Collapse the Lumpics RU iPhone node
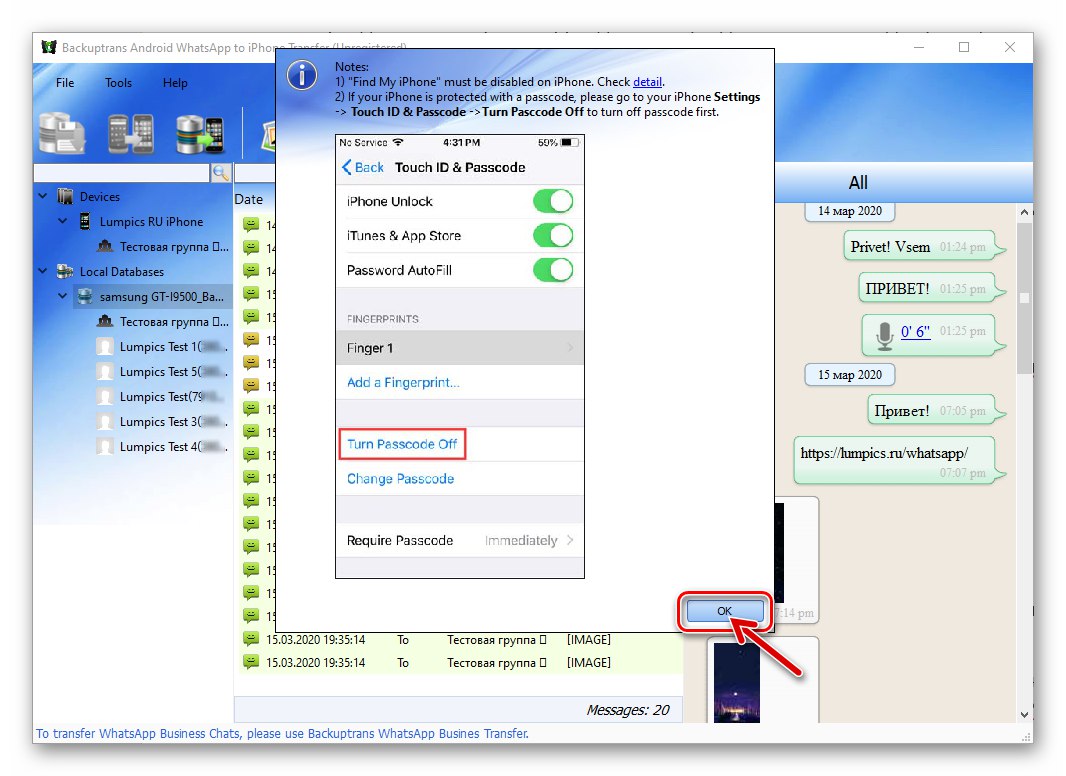This screenshot has height=776, width=1066. [63, 221]
